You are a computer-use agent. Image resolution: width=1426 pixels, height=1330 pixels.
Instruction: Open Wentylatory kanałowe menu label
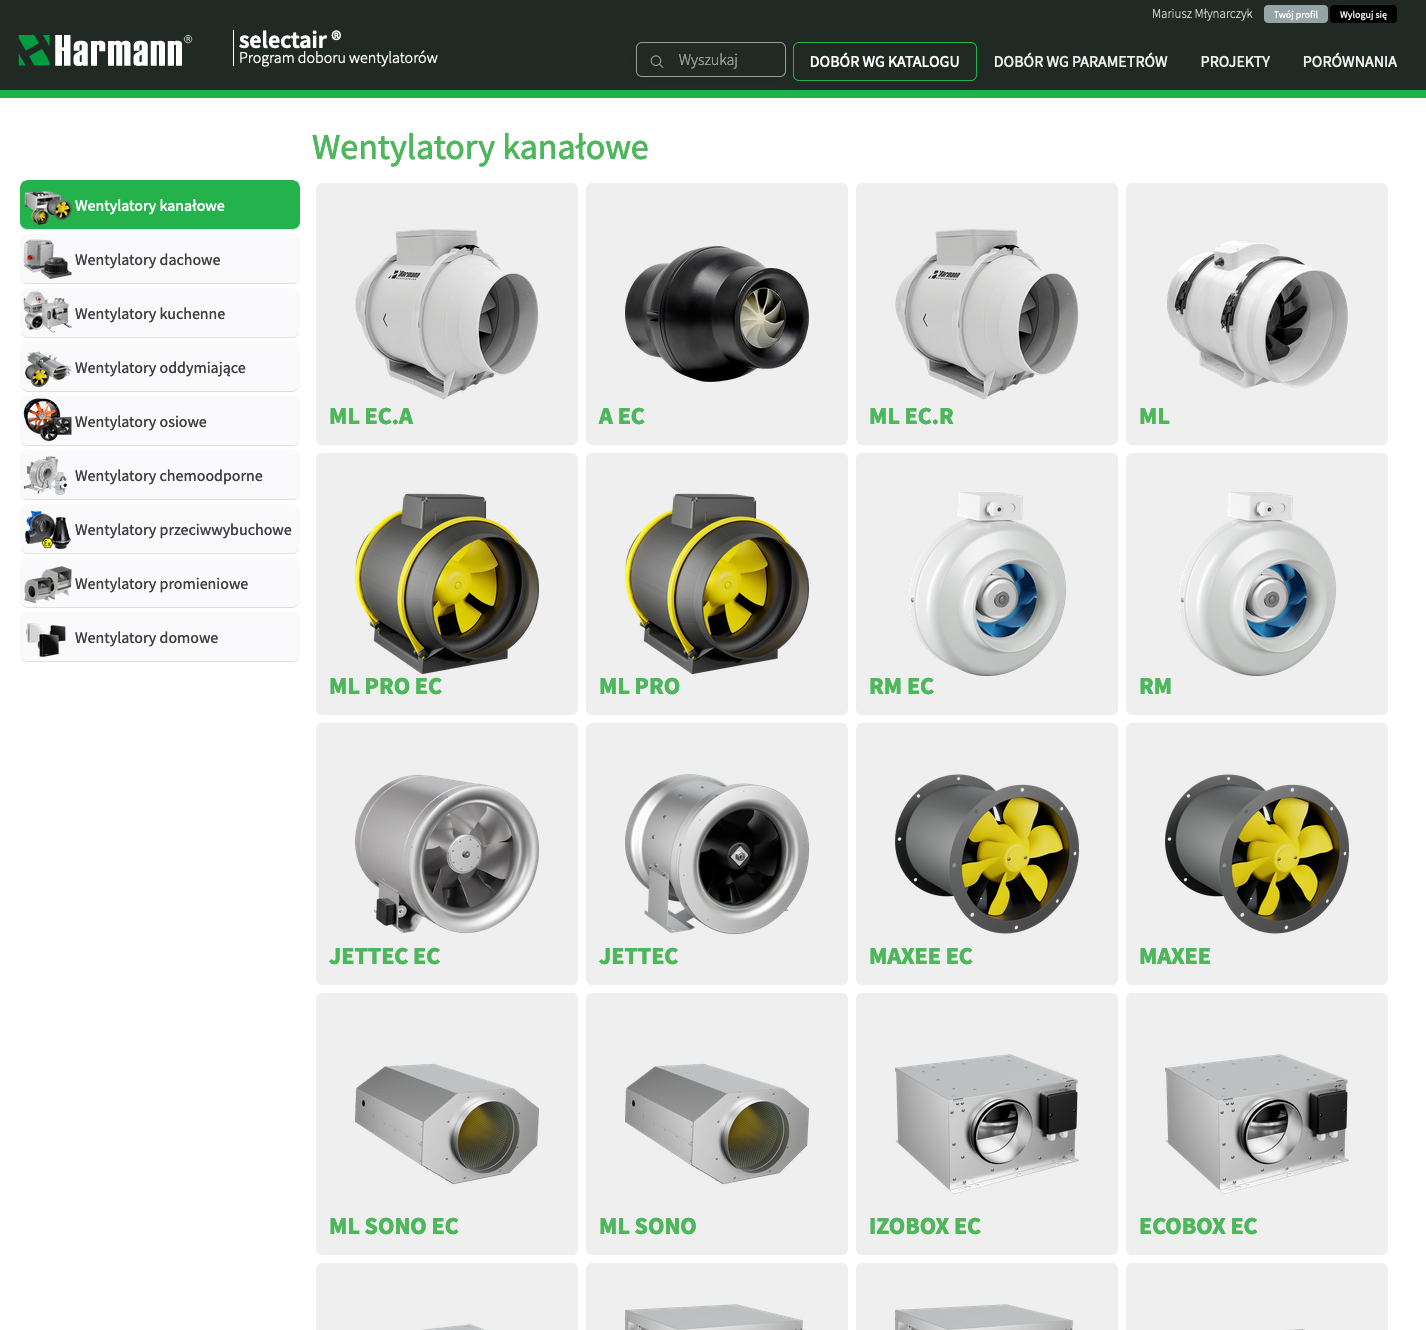pyautogui.click(x=150, y=206)
